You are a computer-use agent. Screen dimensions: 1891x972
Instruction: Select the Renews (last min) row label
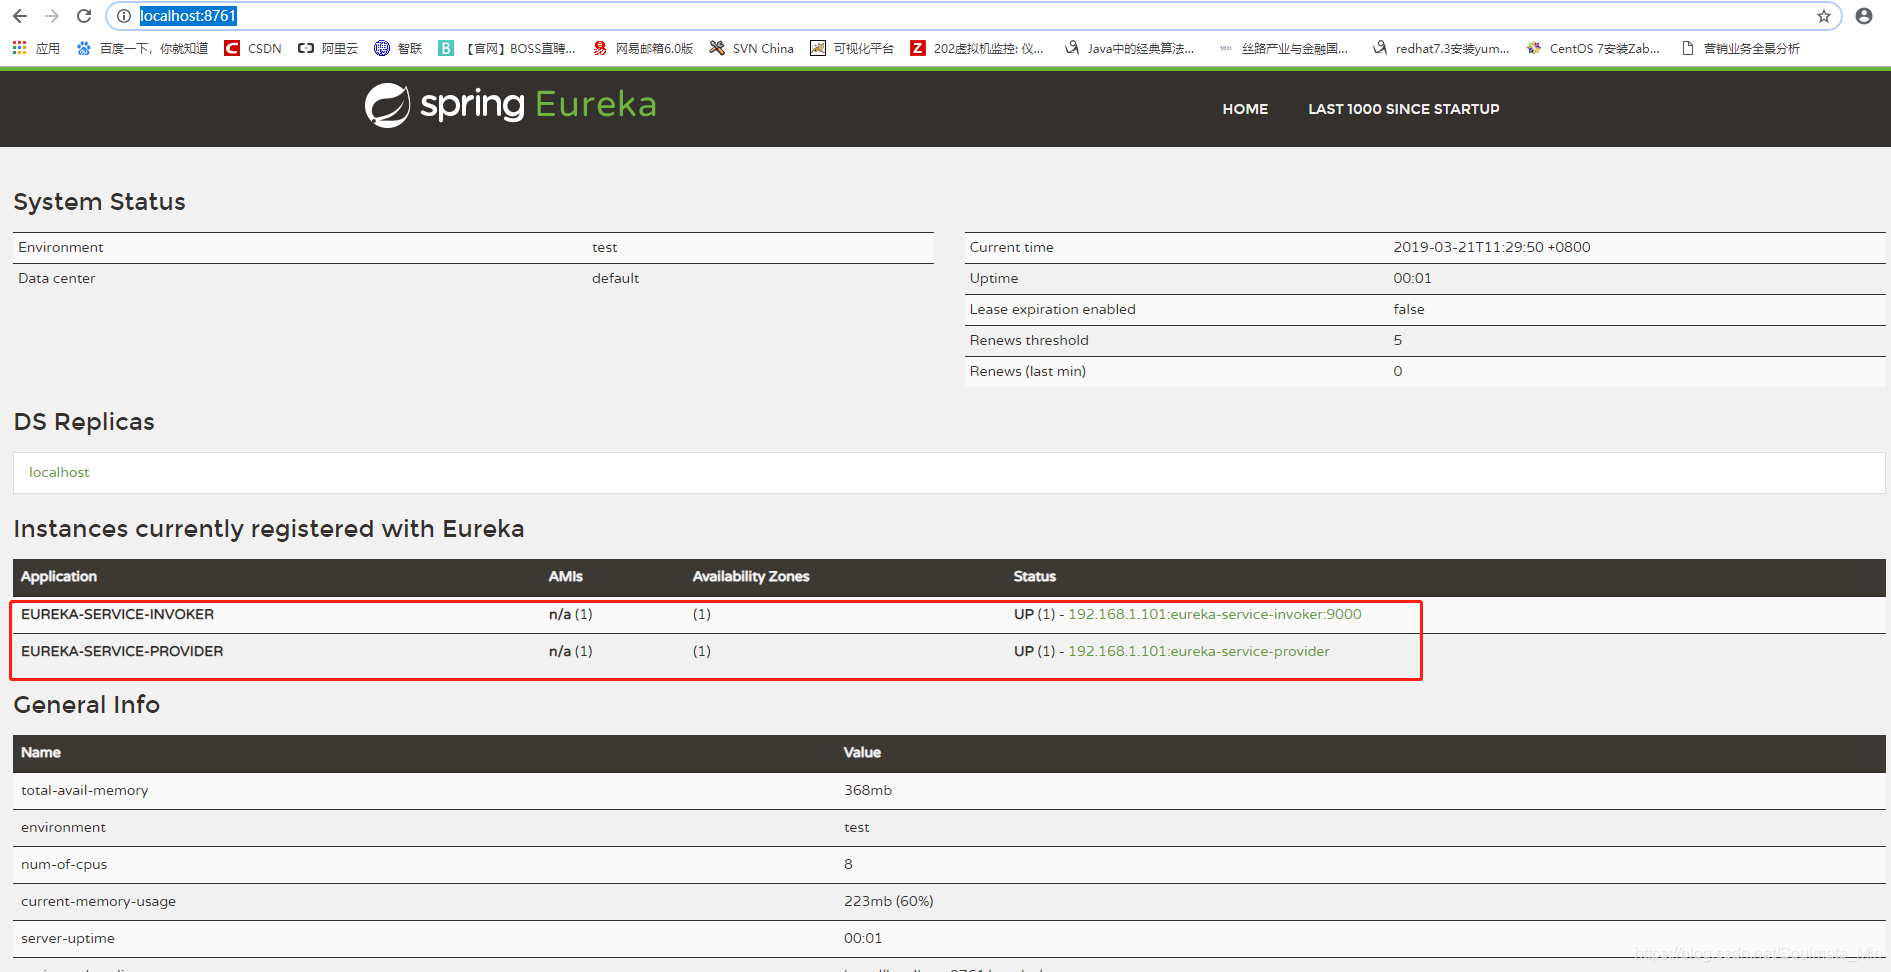(x=1027, y=371)
